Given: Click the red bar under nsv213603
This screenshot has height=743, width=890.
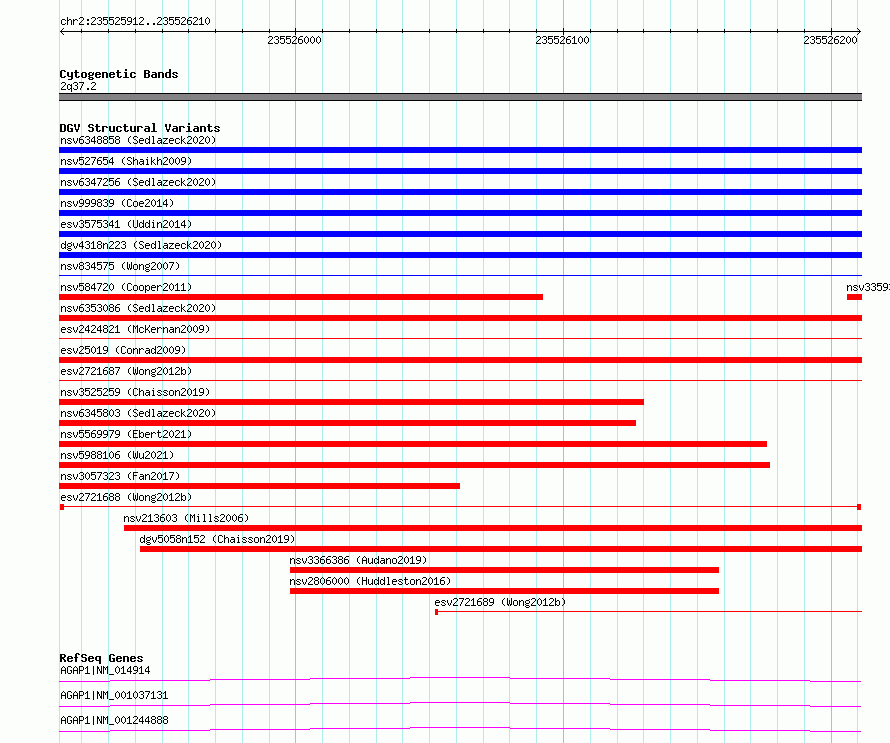Looking at the screenshot, I should coord(493,528).
